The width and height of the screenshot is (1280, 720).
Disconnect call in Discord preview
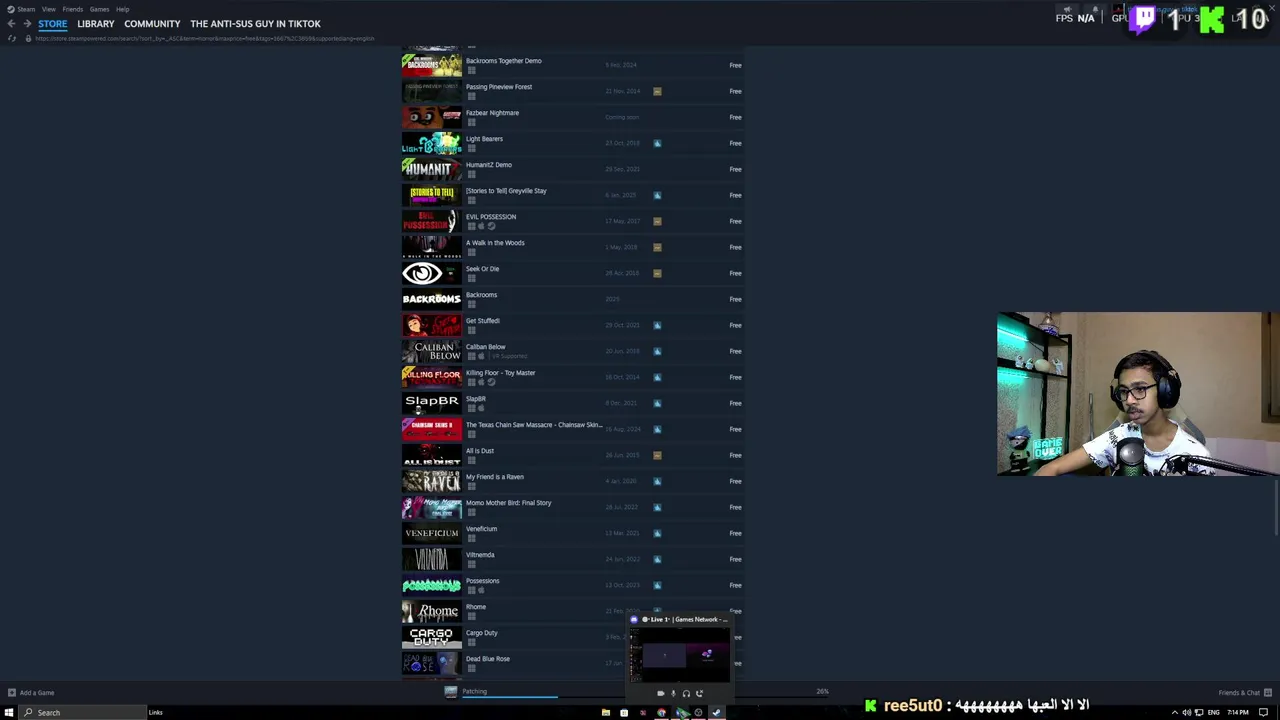699,693
